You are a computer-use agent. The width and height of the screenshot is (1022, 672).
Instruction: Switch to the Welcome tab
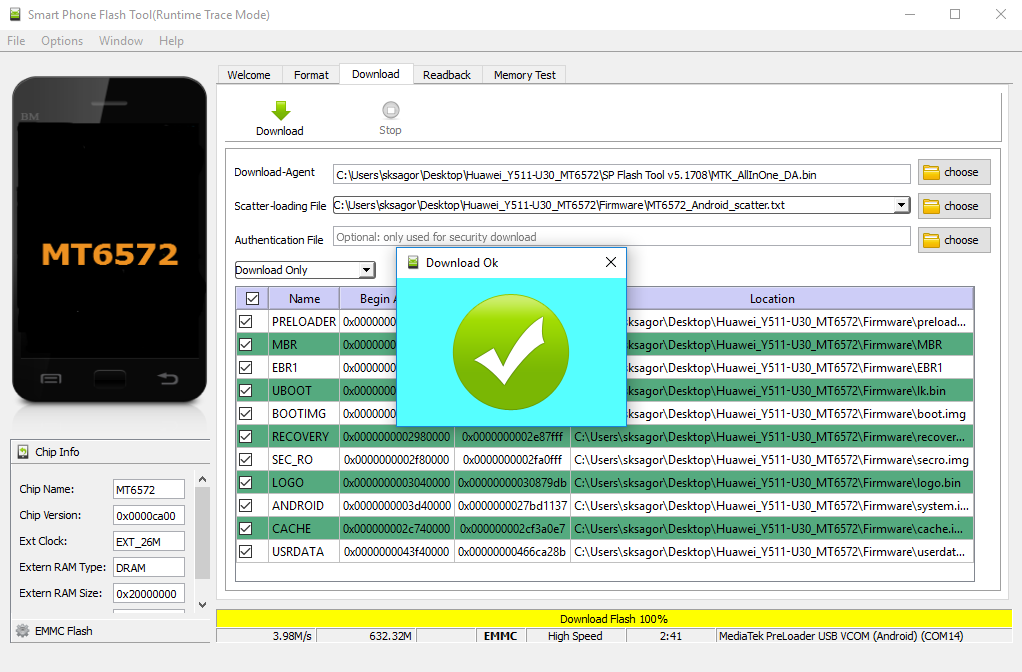pyautogui.click(x=249, y=75)
